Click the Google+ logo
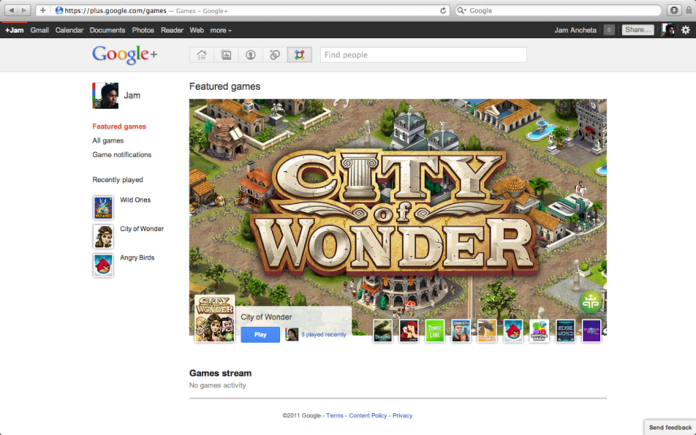 [125, 55]
